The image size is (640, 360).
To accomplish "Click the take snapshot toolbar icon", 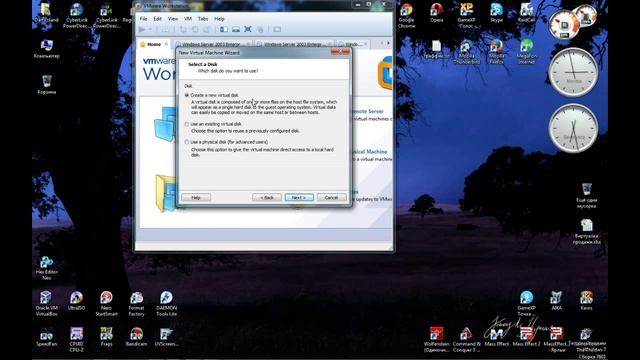I will click(x=183, y=29).
